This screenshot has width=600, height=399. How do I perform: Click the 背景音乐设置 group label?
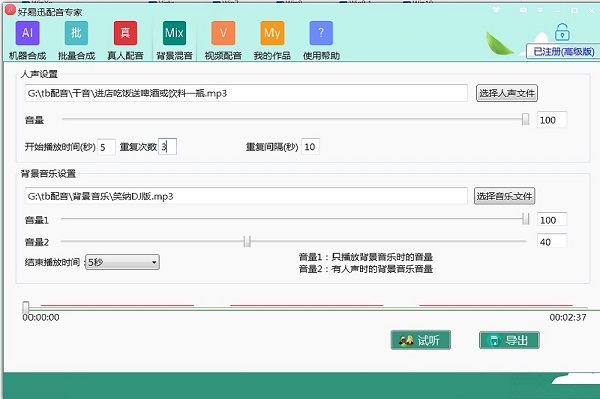coord(48,174)
